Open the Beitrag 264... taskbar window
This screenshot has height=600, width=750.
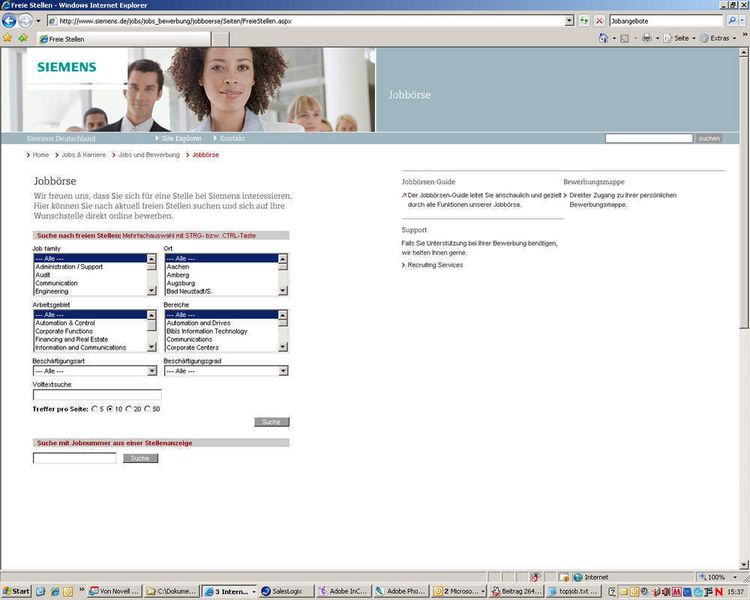pos(517,591)
